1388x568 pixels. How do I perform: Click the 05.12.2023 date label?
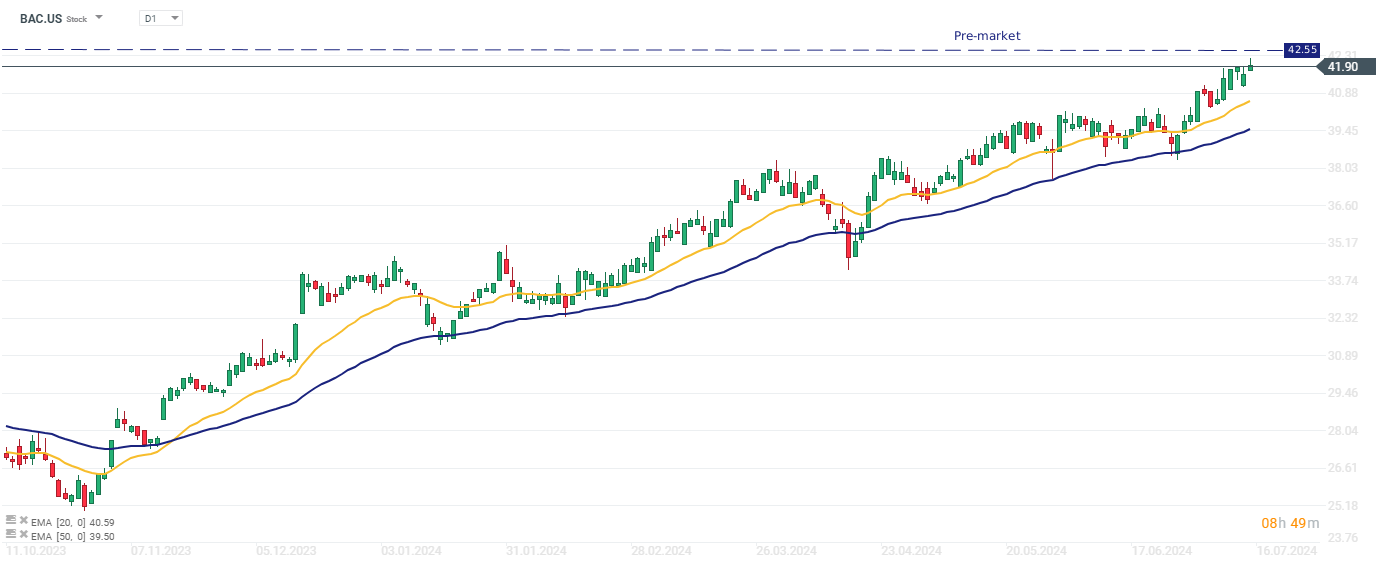tap(286, 551)
